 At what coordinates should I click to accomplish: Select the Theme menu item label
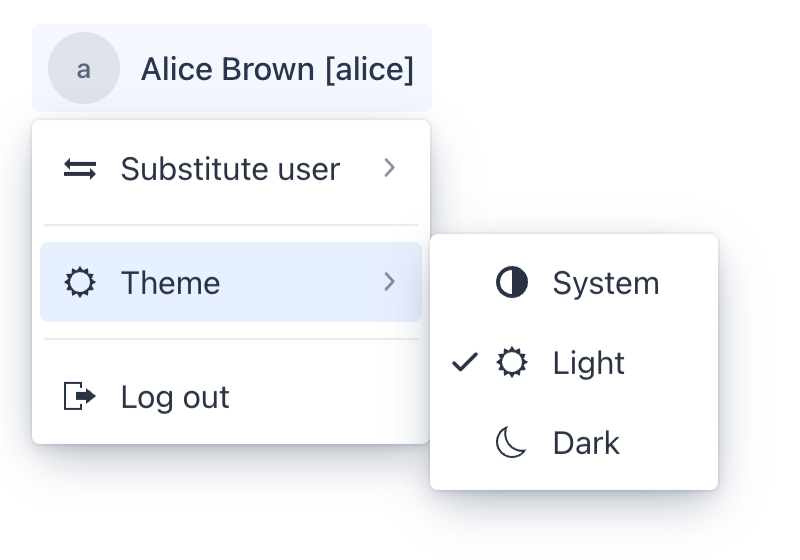coord(170,283)
